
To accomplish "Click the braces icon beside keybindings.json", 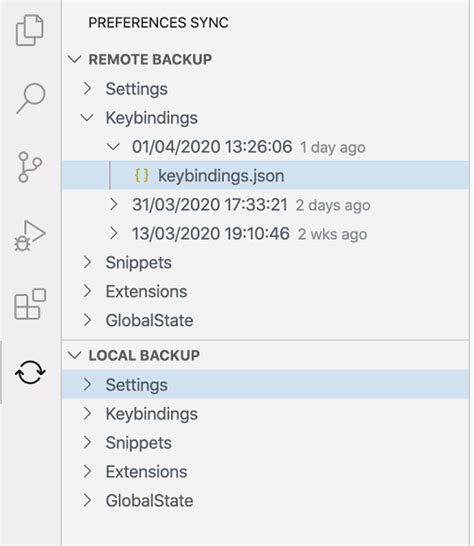I will (x=142, y=175).
